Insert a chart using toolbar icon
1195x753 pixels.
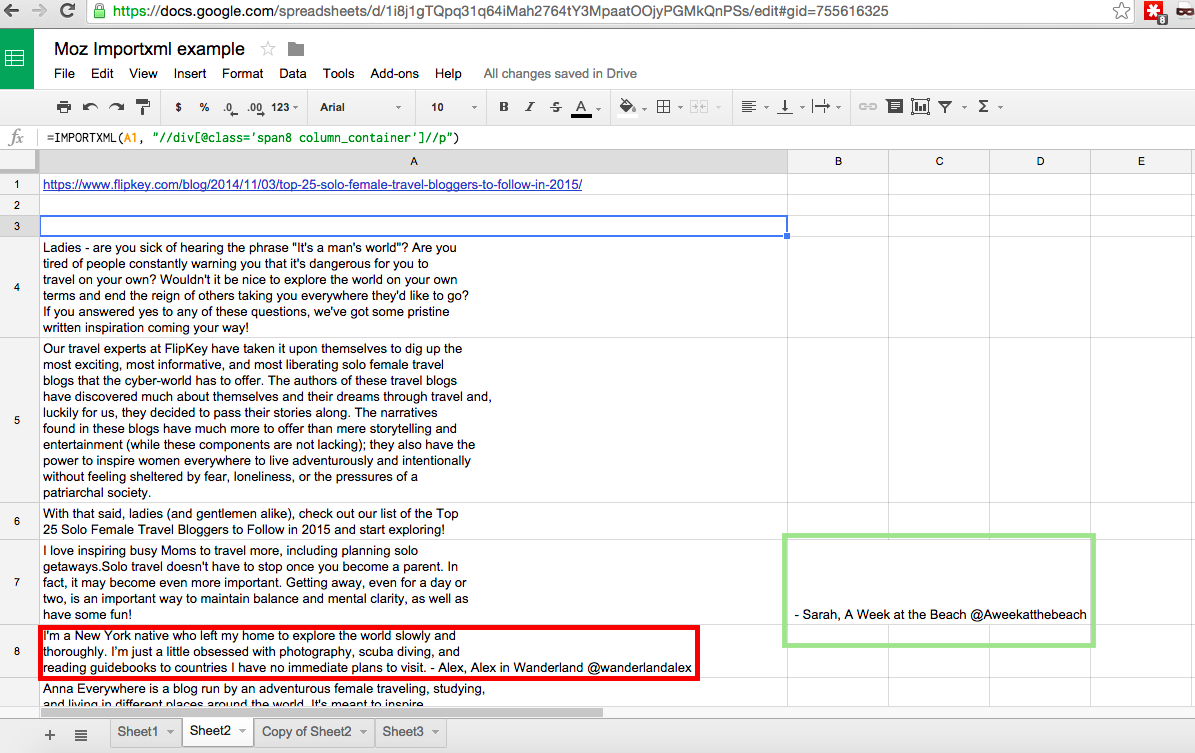point(920,107)
